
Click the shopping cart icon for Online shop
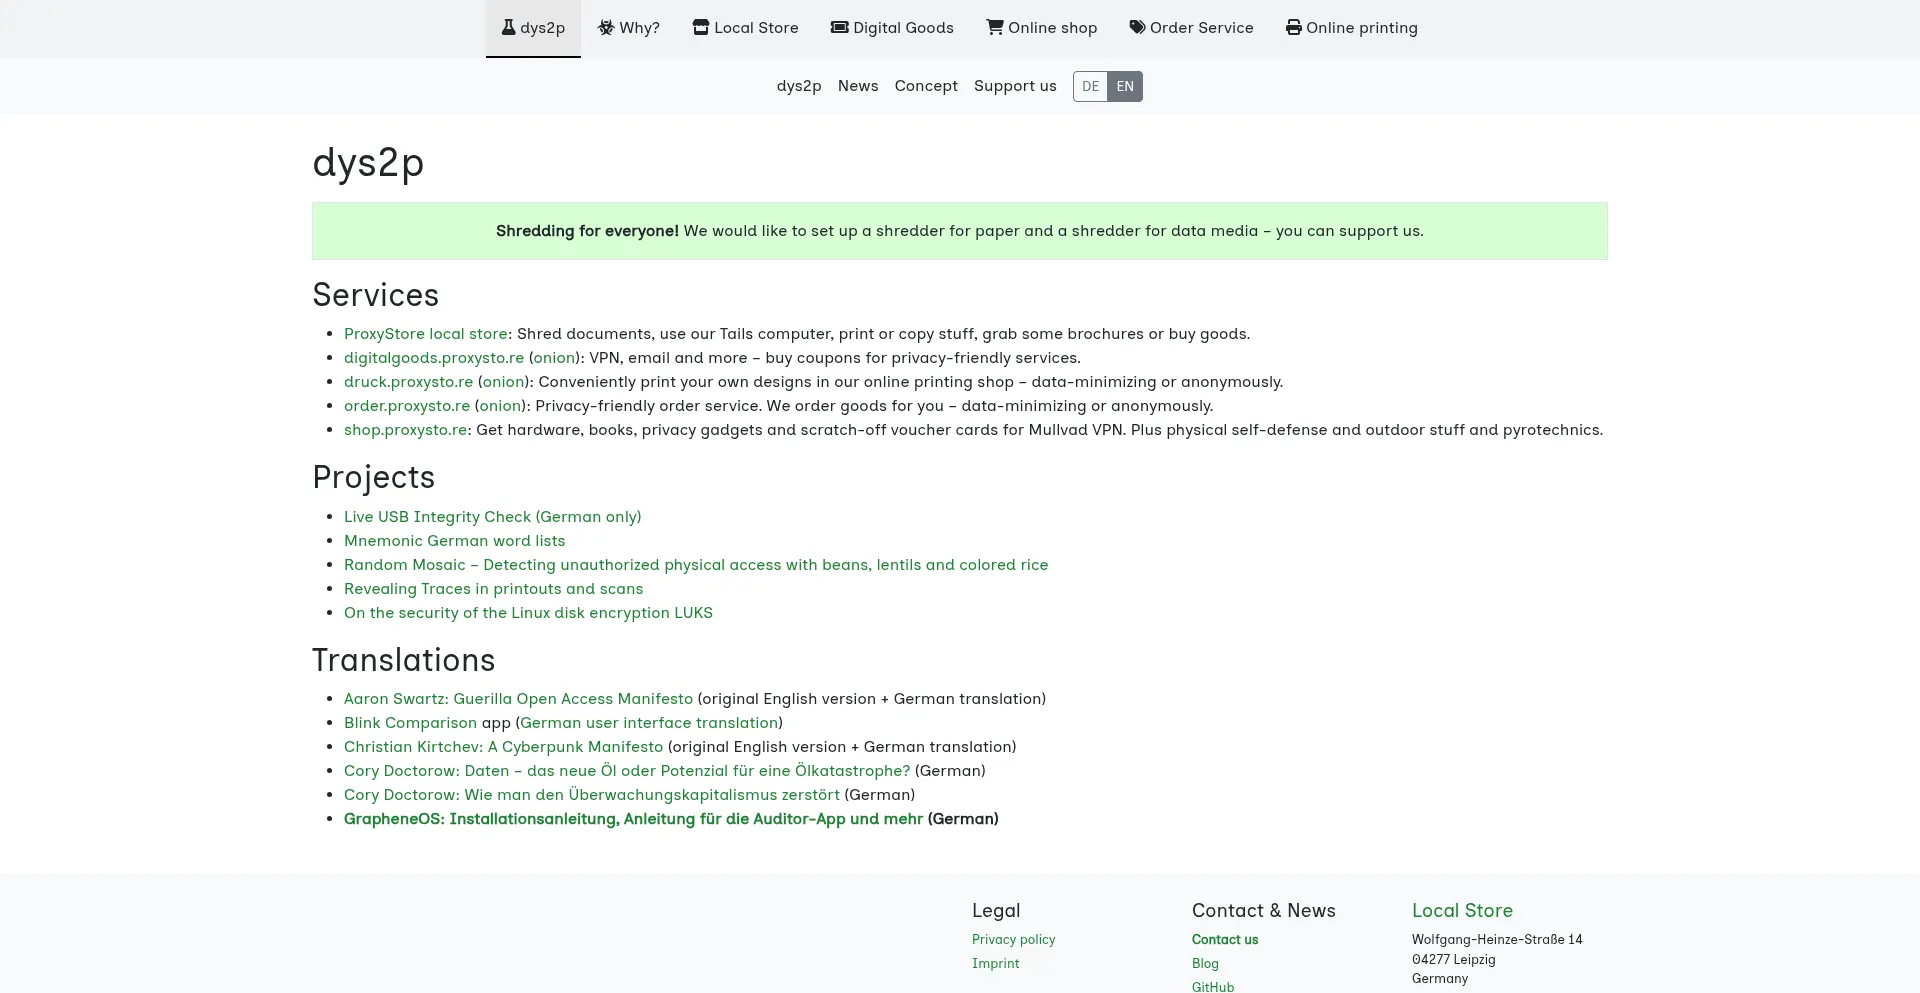tap(994, 27)
